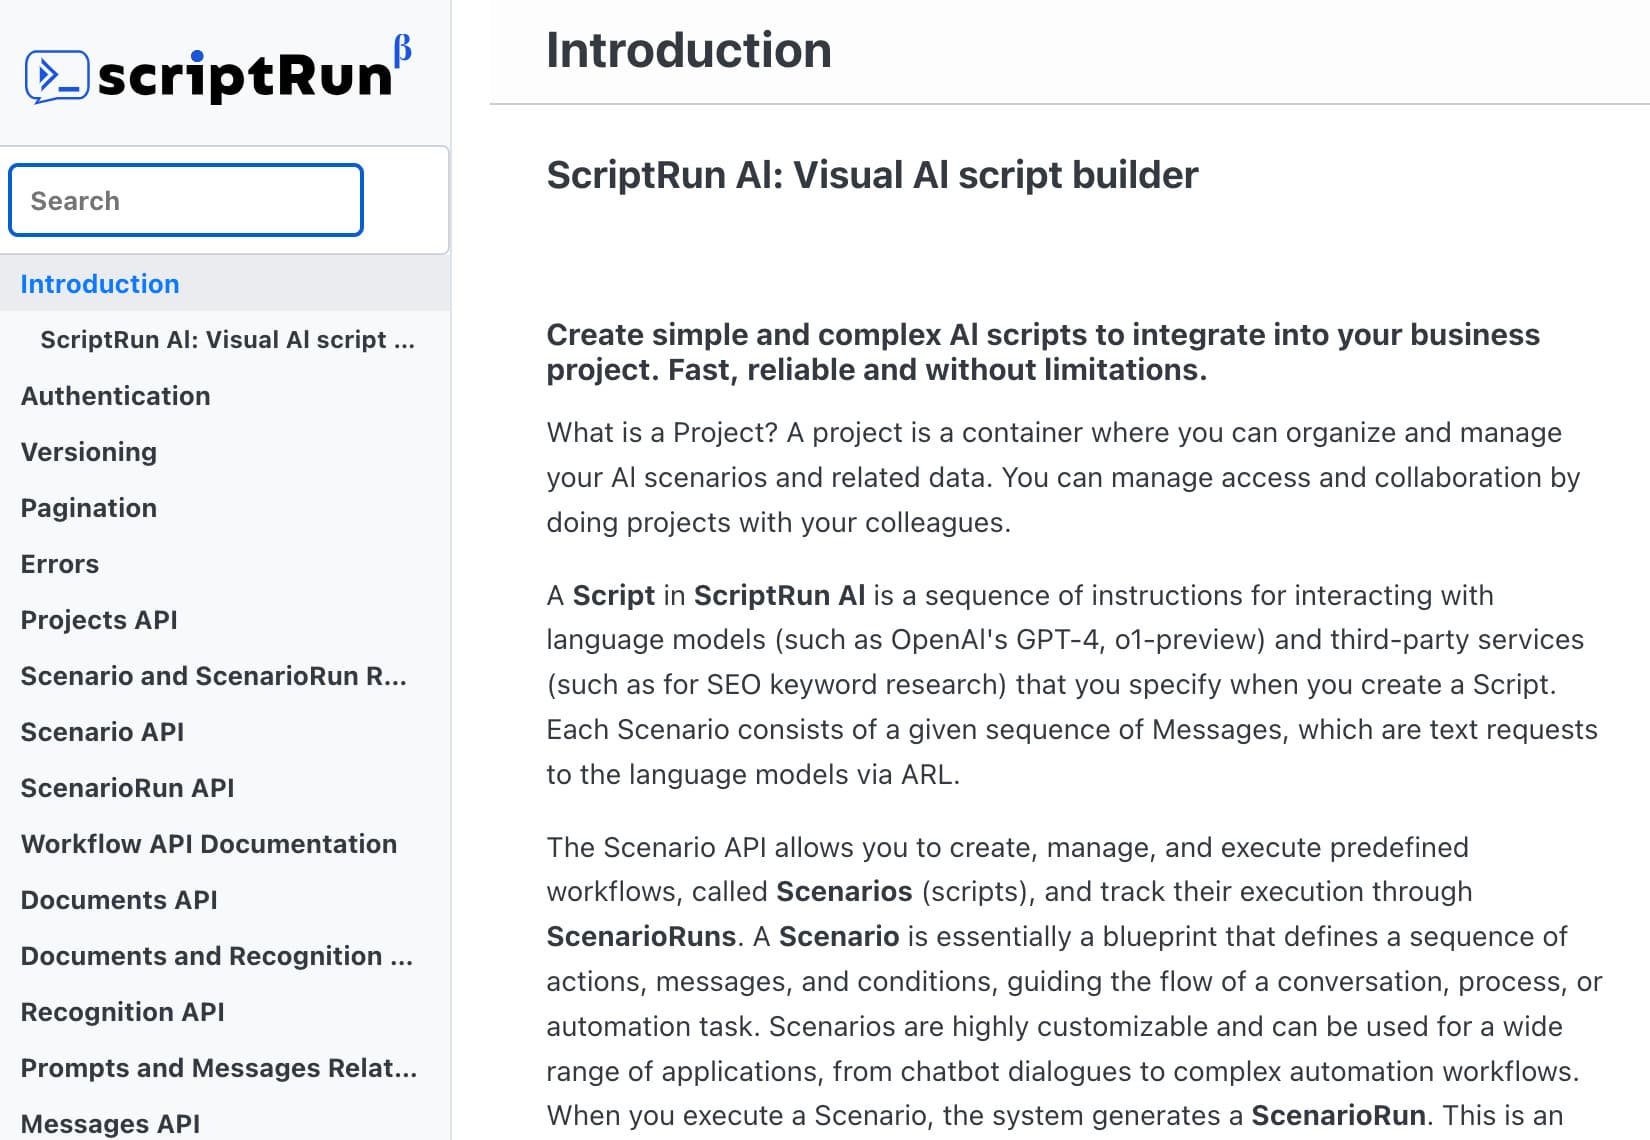Viewport: 1650px width, 1140px height.
Task: Click the Introduction page heading
Action: [689, 50]
